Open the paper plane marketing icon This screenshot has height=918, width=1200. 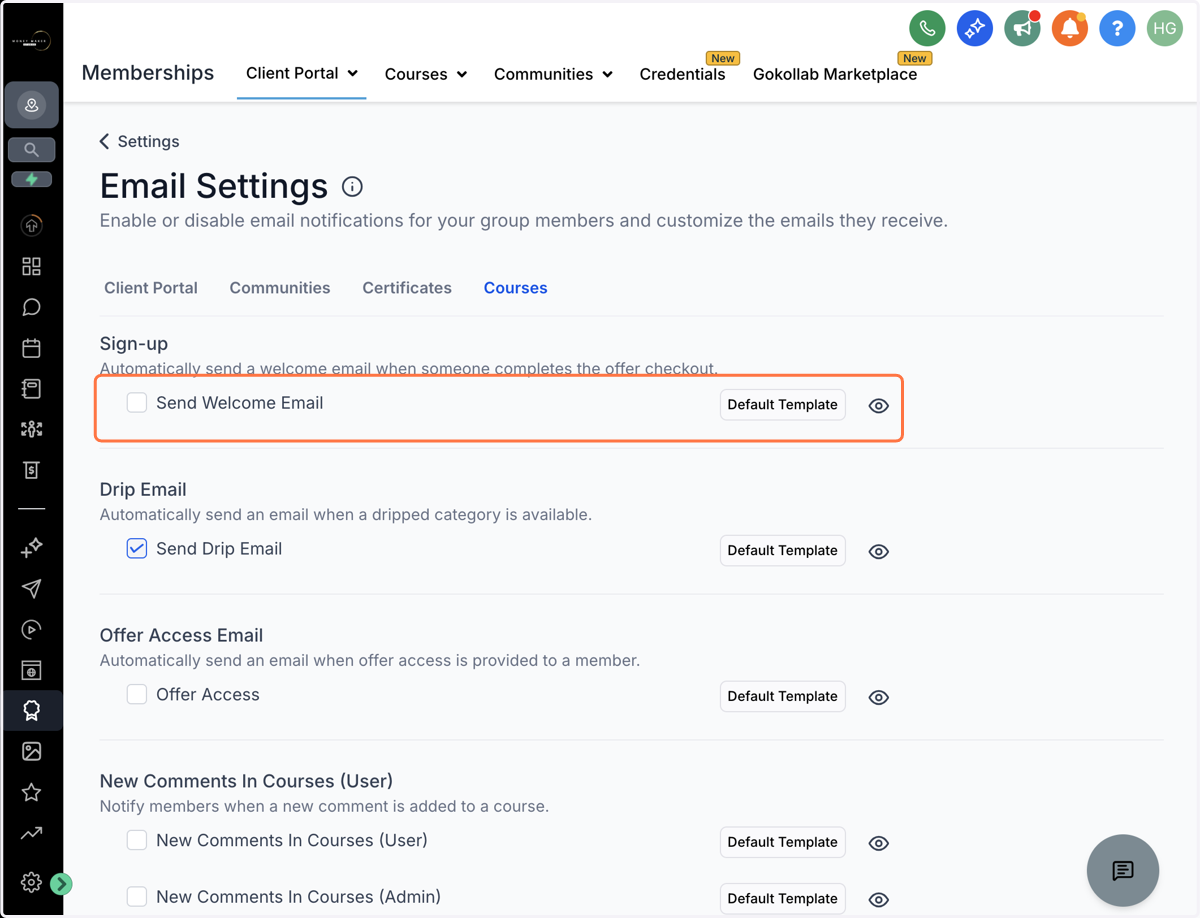coord(31,588)
